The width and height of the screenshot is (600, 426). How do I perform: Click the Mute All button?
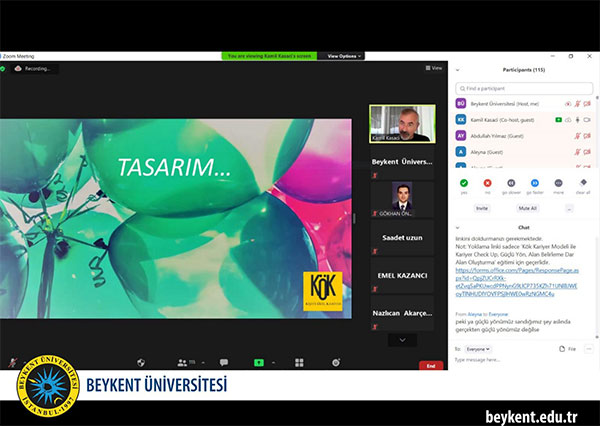point(528,208)
